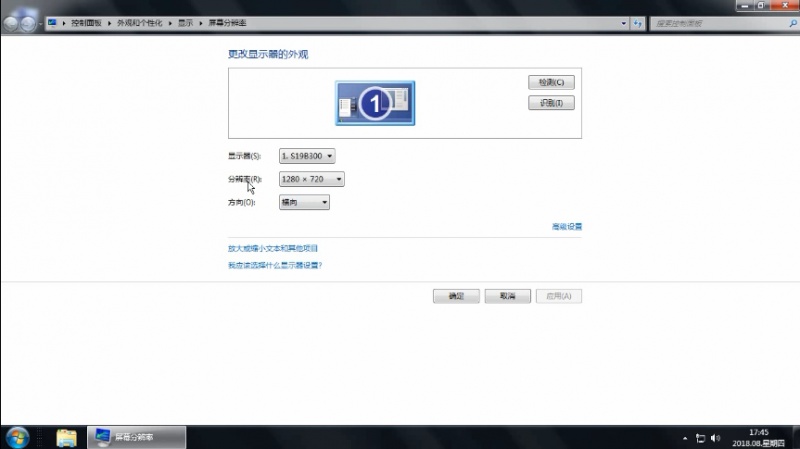
Task: Click the 方向(O): label
Action: [241, 203]
